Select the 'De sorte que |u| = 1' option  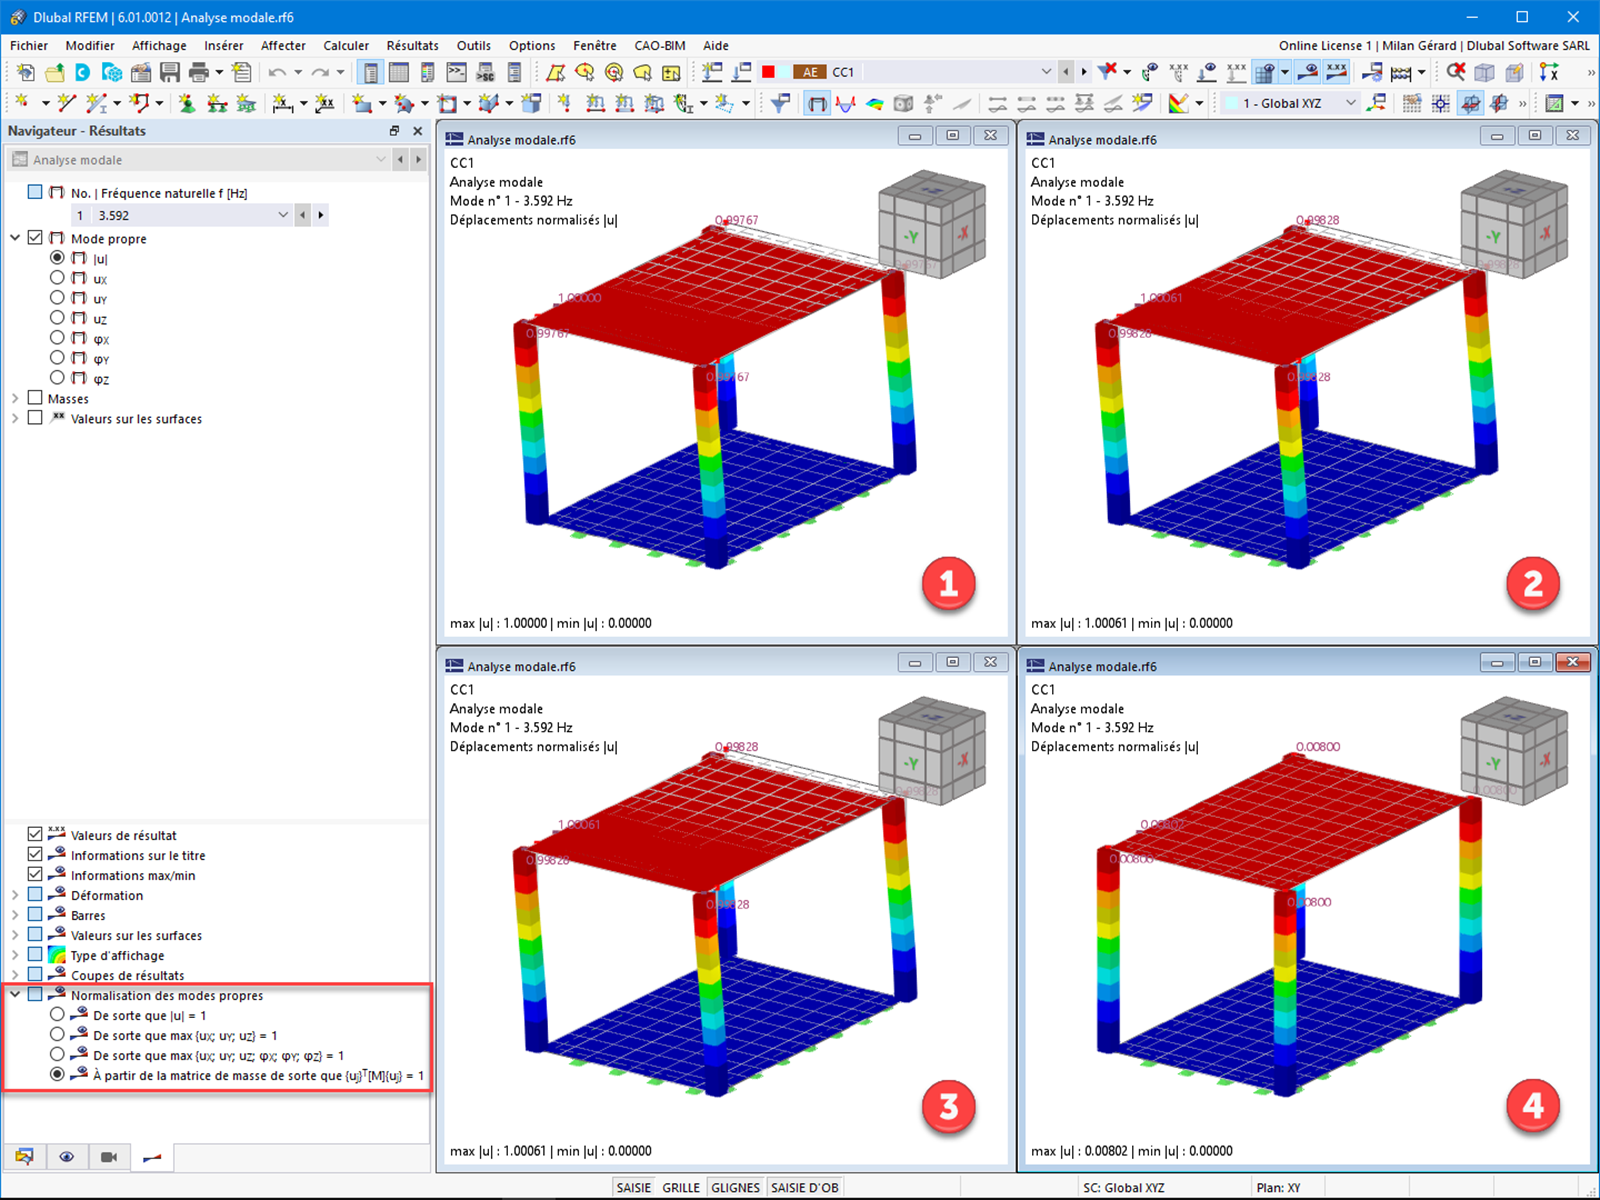[x=57, y=1015]
